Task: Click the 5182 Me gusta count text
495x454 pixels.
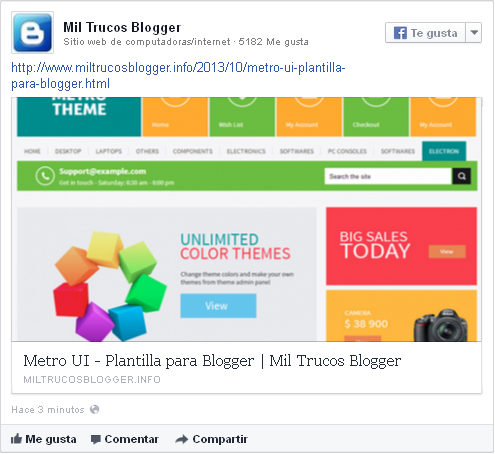Action: click(x=273, y=42)
